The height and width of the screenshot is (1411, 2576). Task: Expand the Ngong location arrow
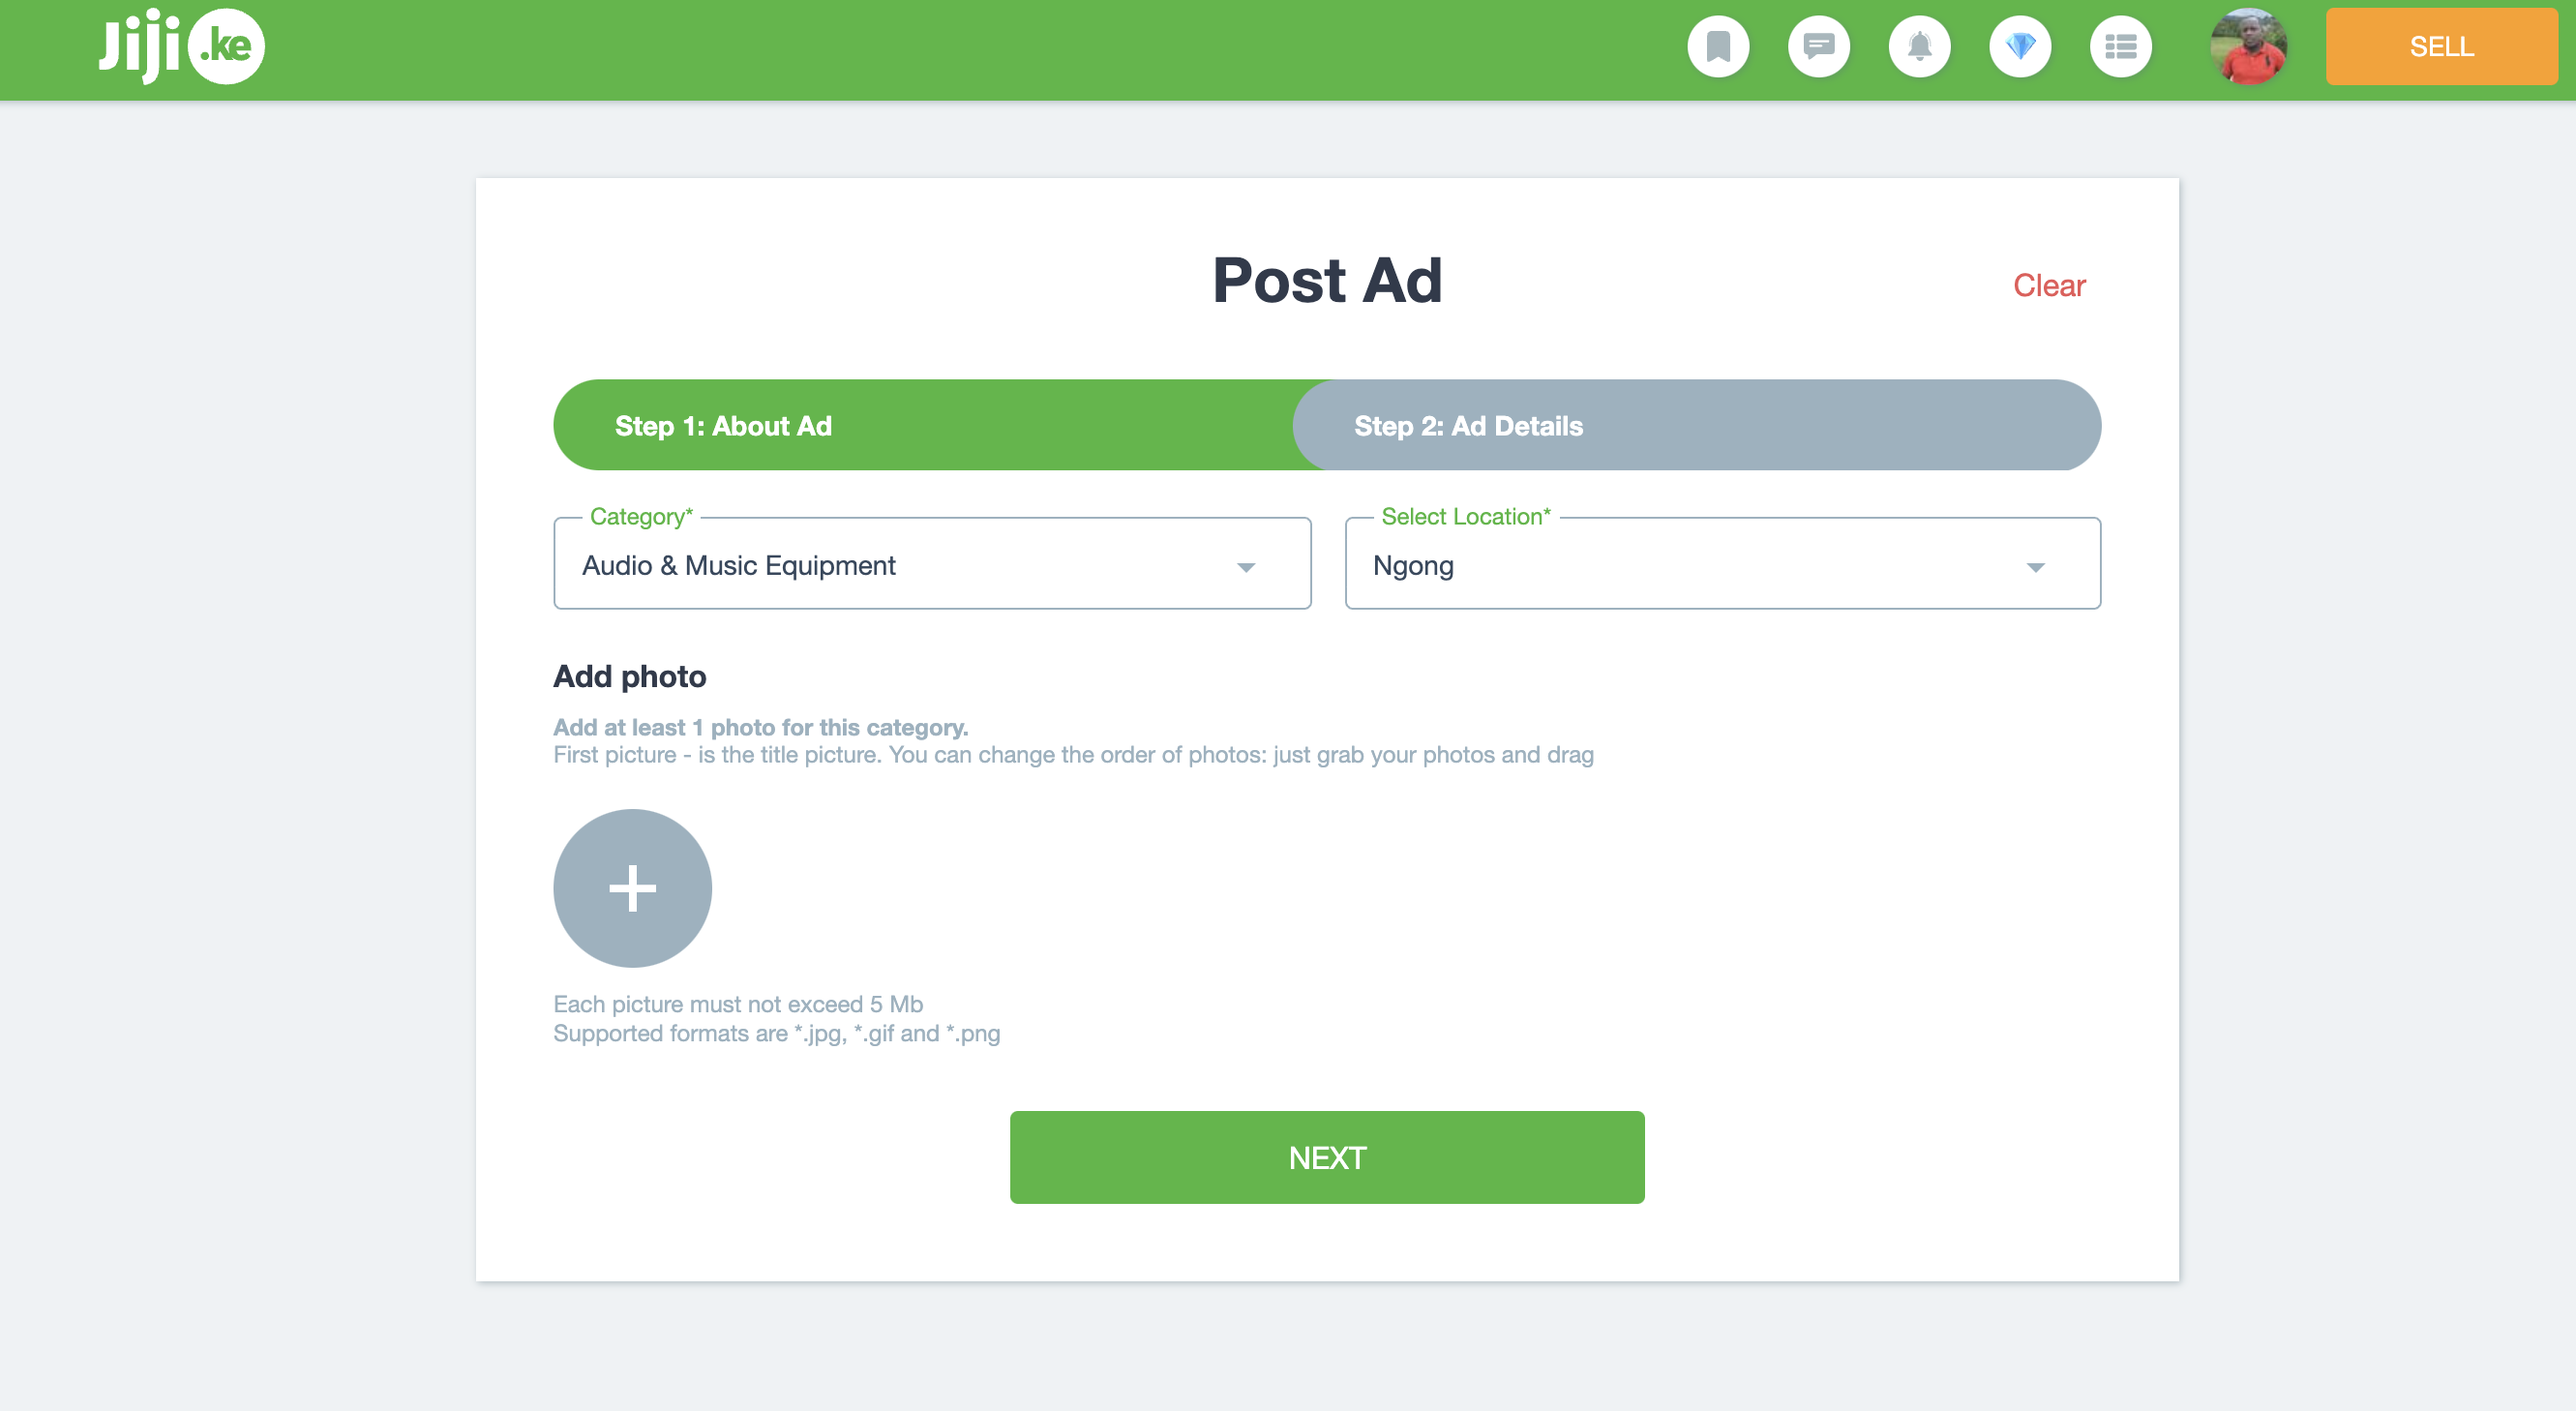point(2035,567)
